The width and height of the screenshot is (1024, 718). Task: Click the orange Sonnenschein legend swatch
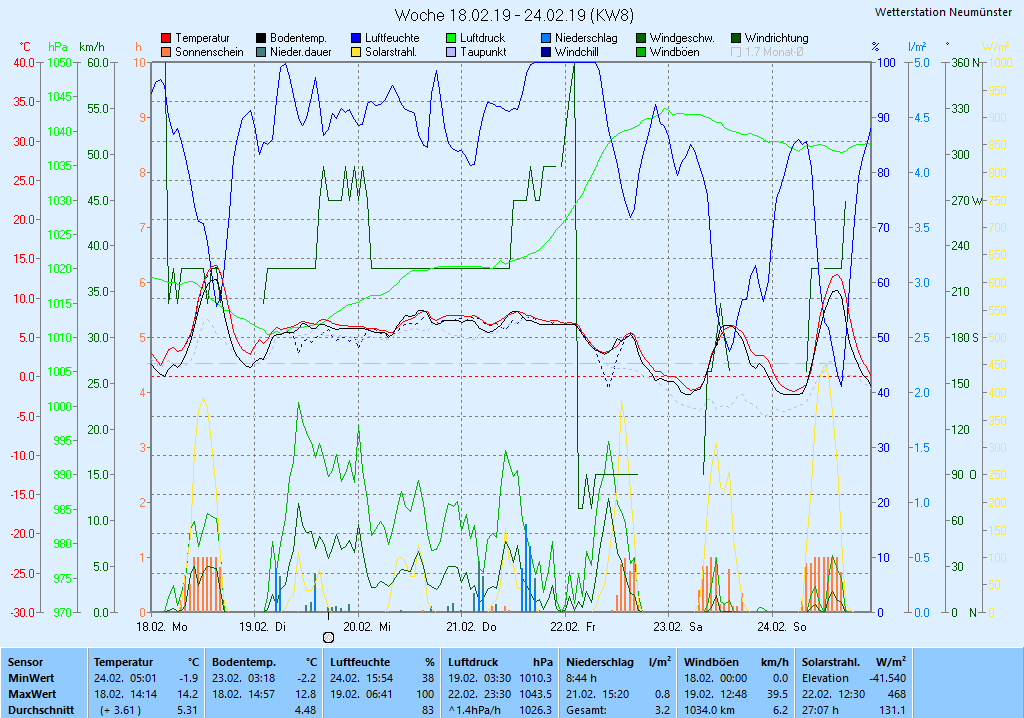[x=166, y=52]
